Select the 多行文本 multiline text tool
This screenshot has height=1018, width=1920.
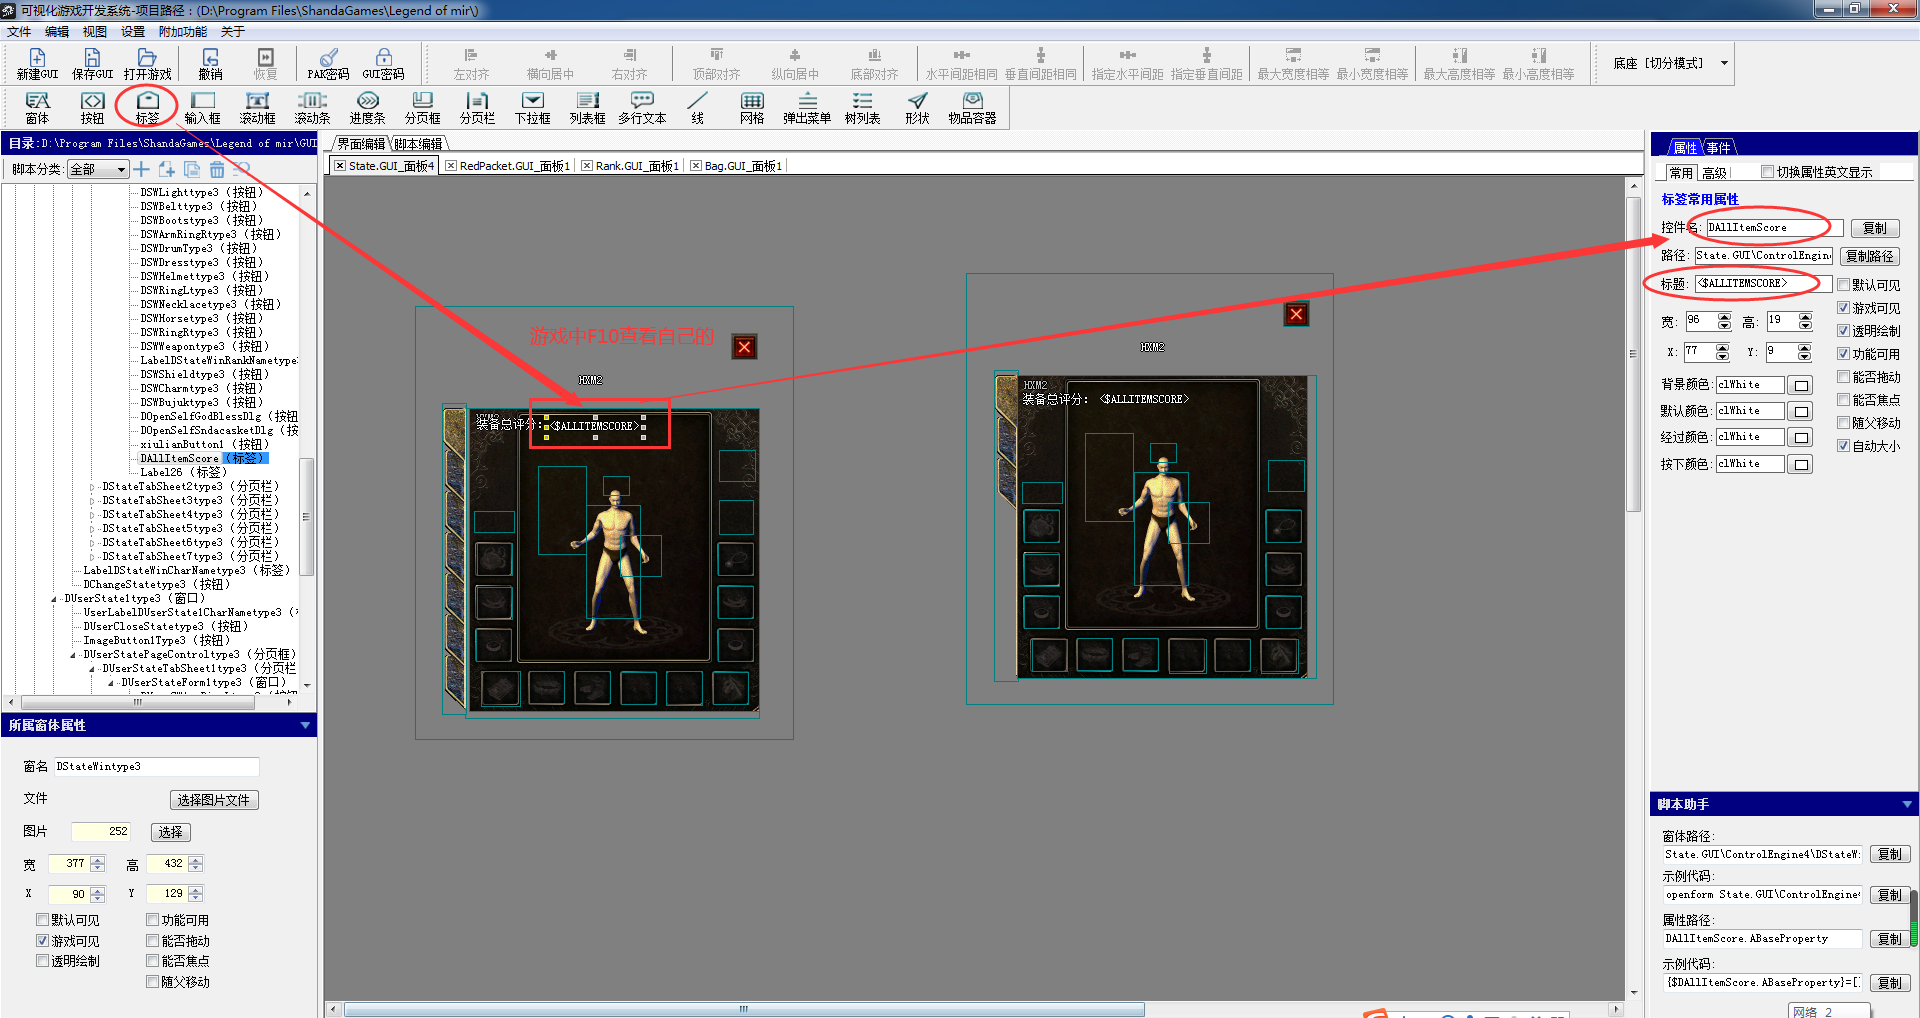(642, 108)
